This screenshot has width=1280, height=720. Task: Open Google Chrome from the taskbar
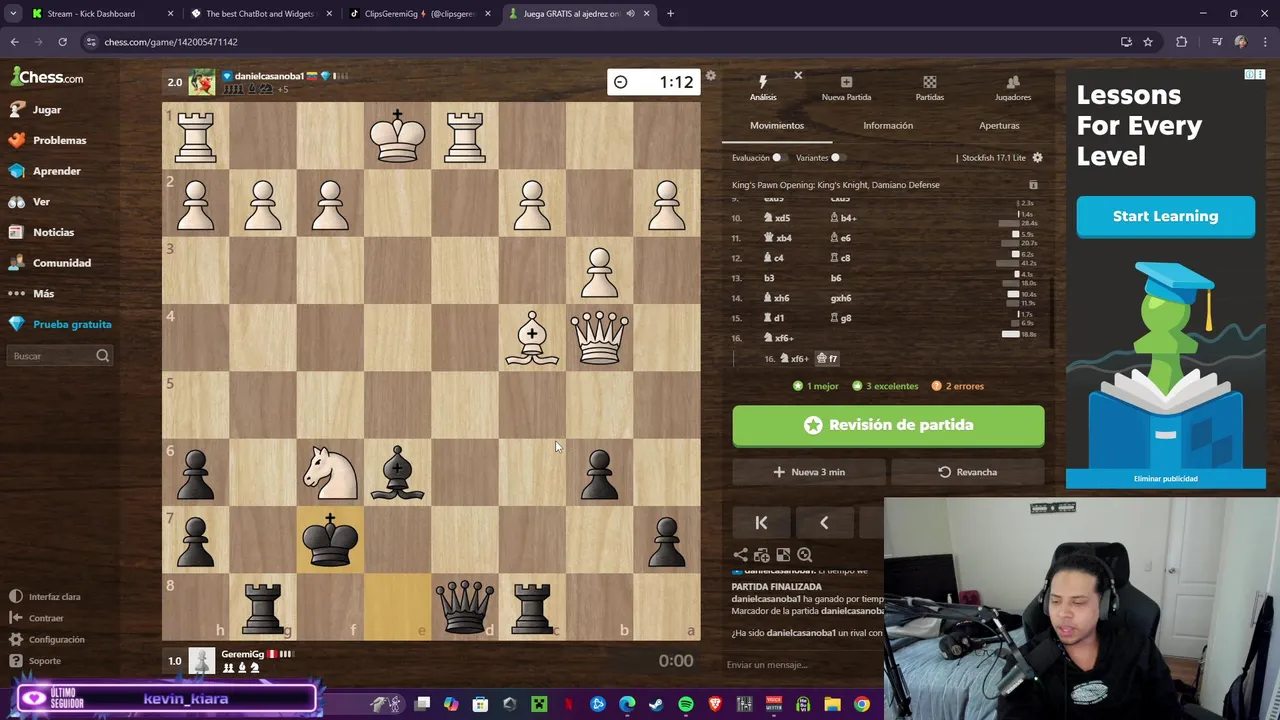[862, 705]
